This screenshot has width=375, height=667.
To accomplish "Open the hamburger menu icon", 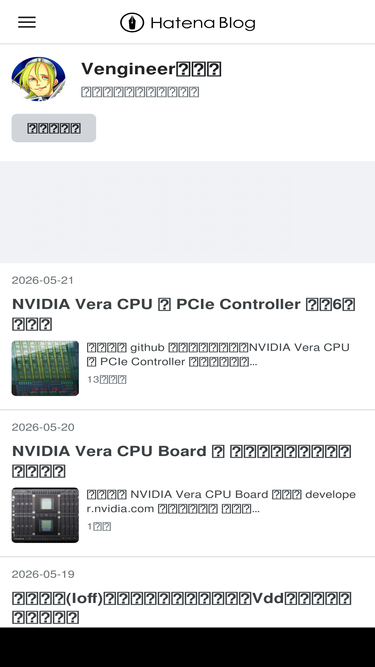I will (x=27, y=22).
